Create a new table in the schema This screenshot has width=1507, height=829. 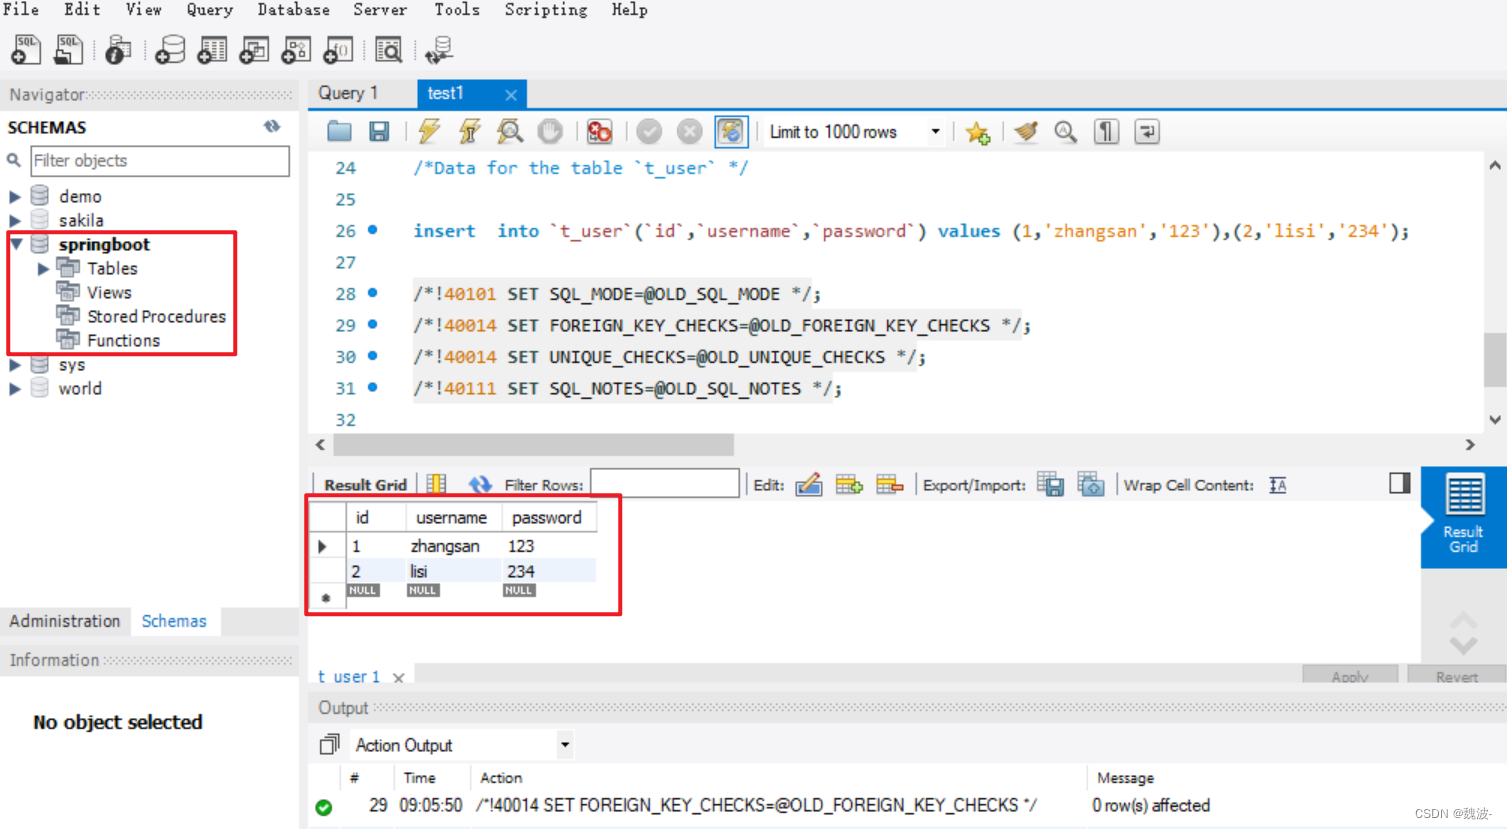pyautogui.click(x=211, y=48)
